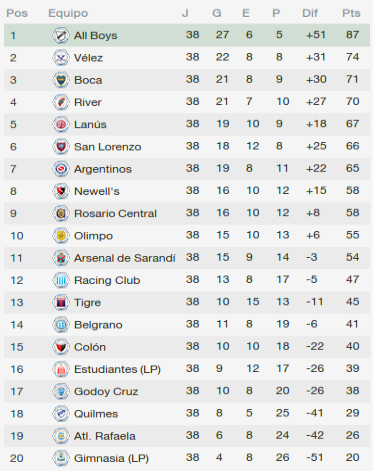
Task: Click the All Boys club crest
Action: tap(61, 35)
